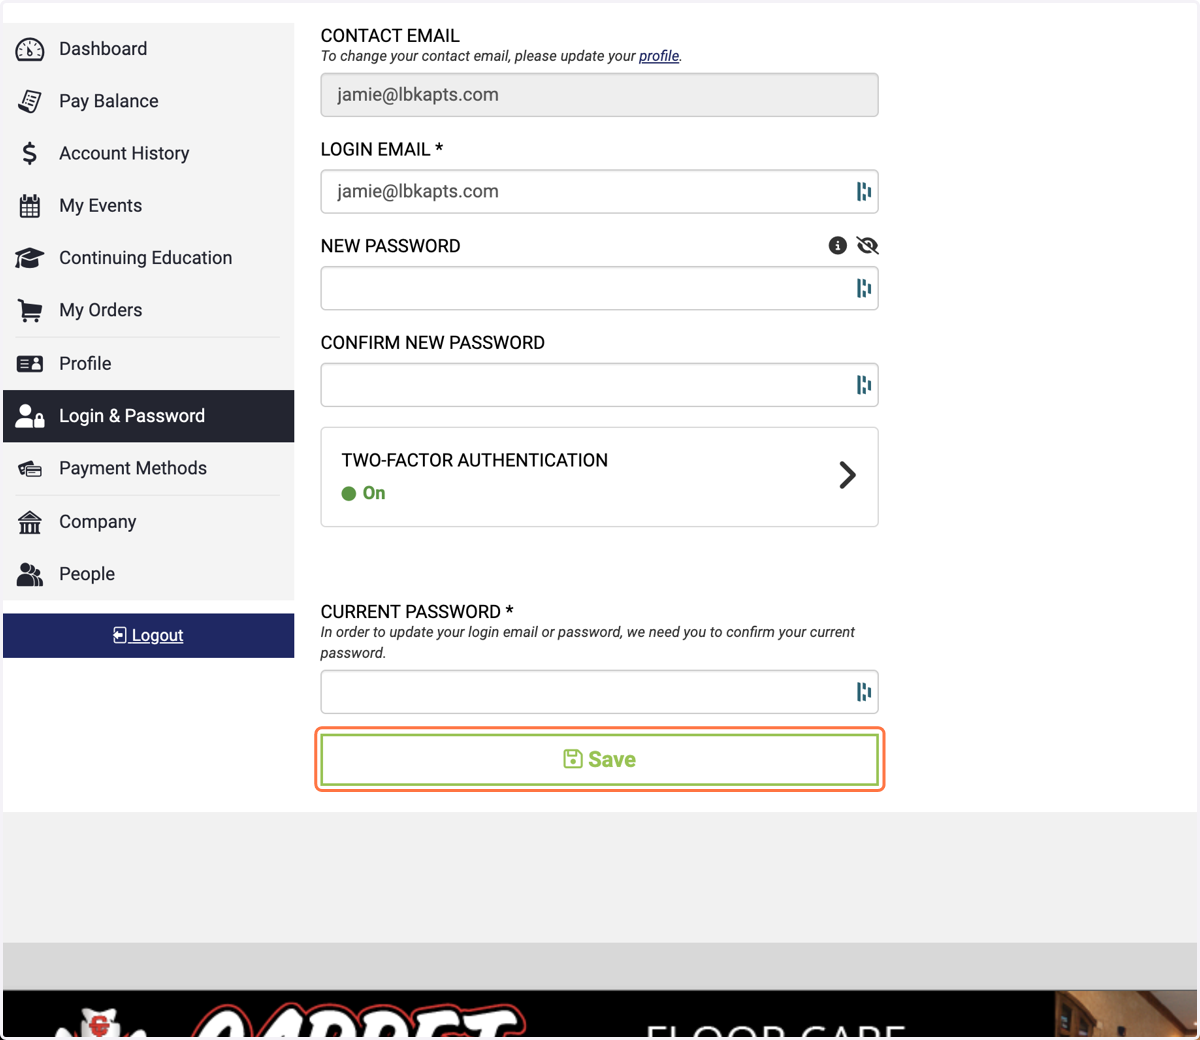
Task: Click the Payment Methods card icon
Action: 30,469
